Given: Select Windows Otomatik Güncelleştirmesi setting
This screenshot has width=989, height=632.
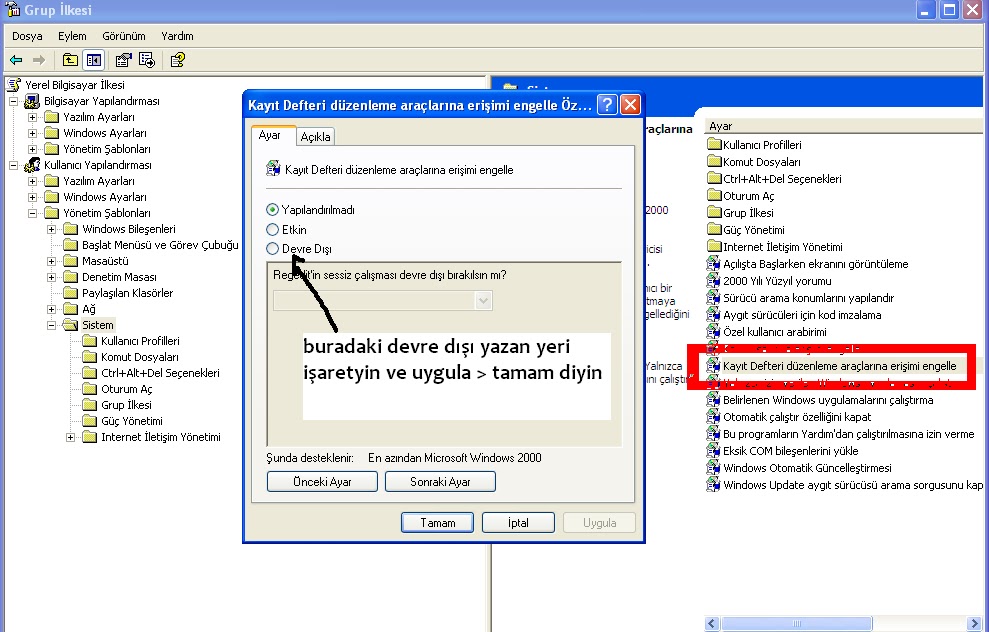Looking at the screenshot, I should point(800,469).
